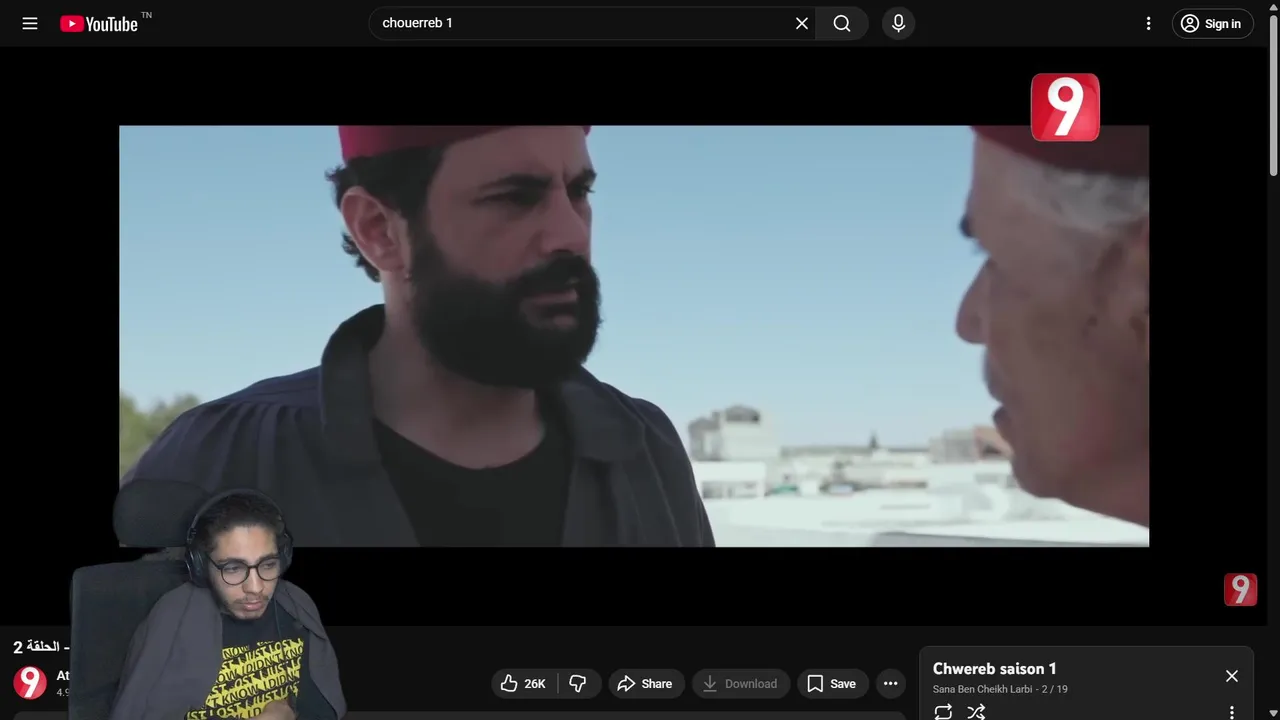Share the video
The width and height of the screenshot is (1280, 720).
click(645, 683)
